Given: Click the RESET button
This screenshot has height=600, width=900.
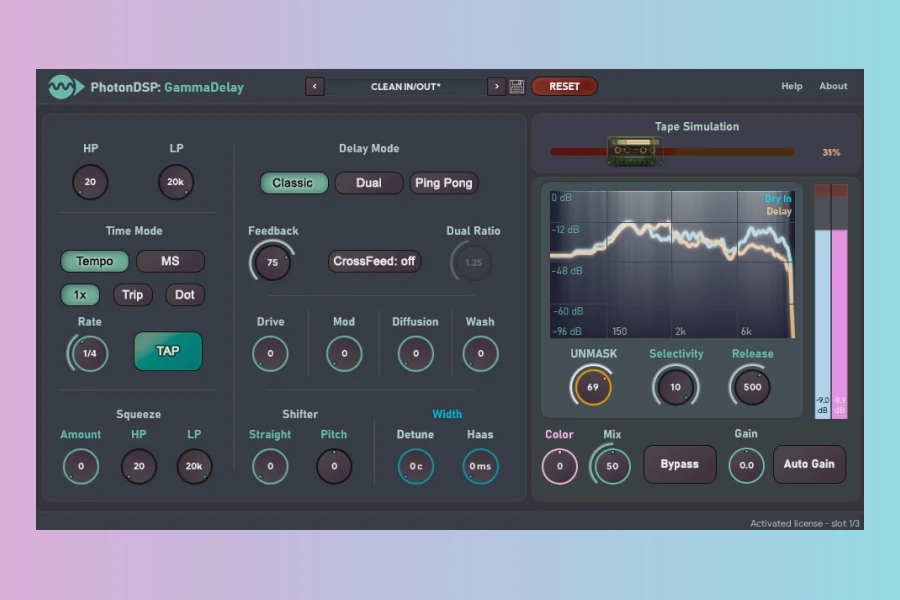Looking at the screenshot, I should [564, 86].
